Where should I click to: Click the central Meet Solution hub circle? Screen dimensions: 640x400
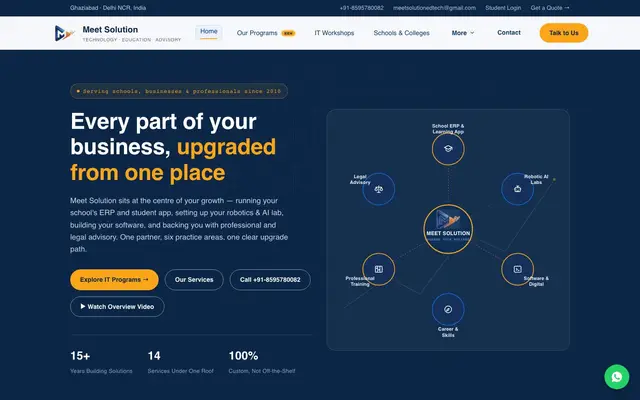point(448,229)
